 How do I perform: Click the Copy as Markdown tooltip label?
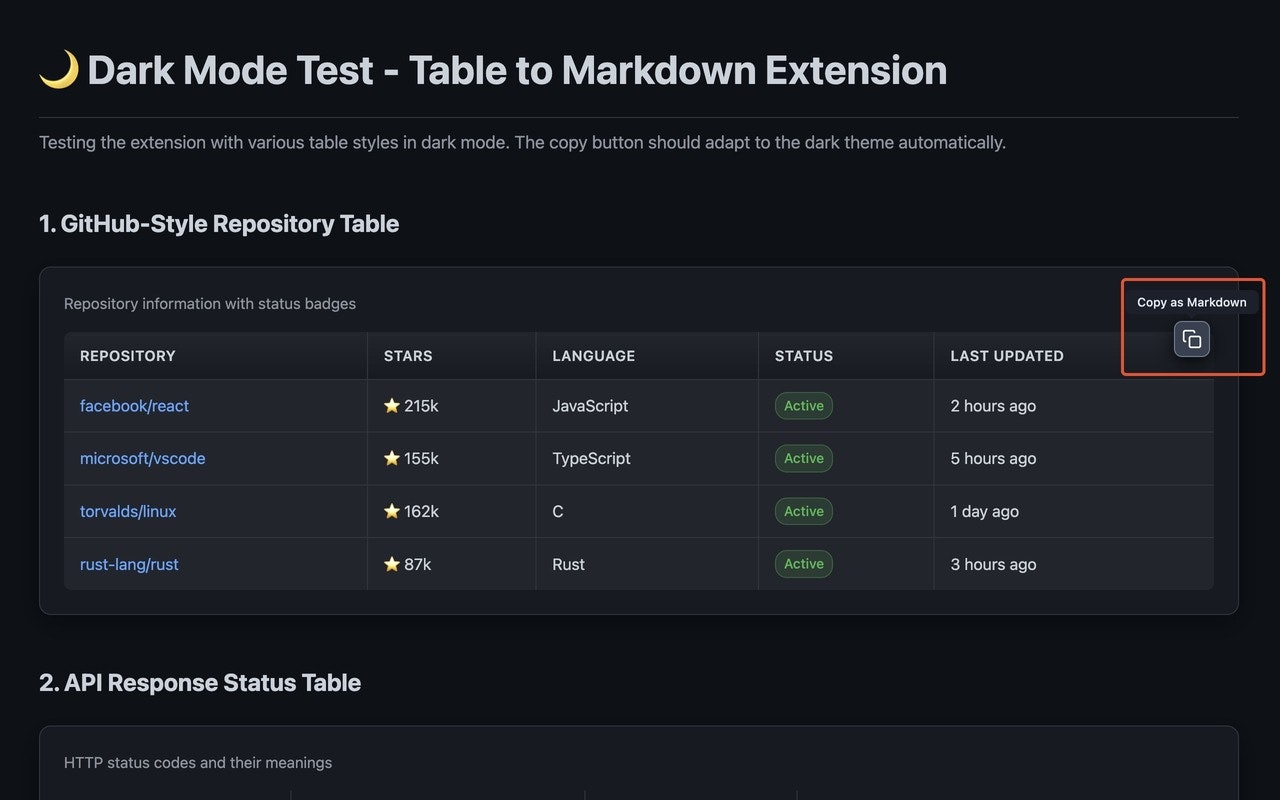(x=1192, y=302)
